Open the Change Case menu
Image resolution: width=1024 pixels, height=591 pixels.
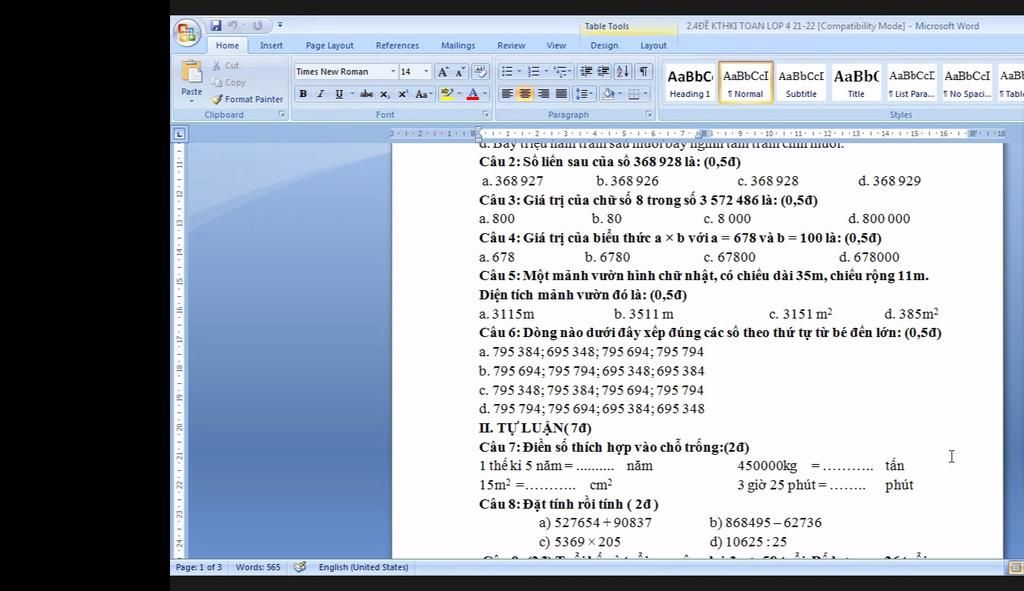423,94
